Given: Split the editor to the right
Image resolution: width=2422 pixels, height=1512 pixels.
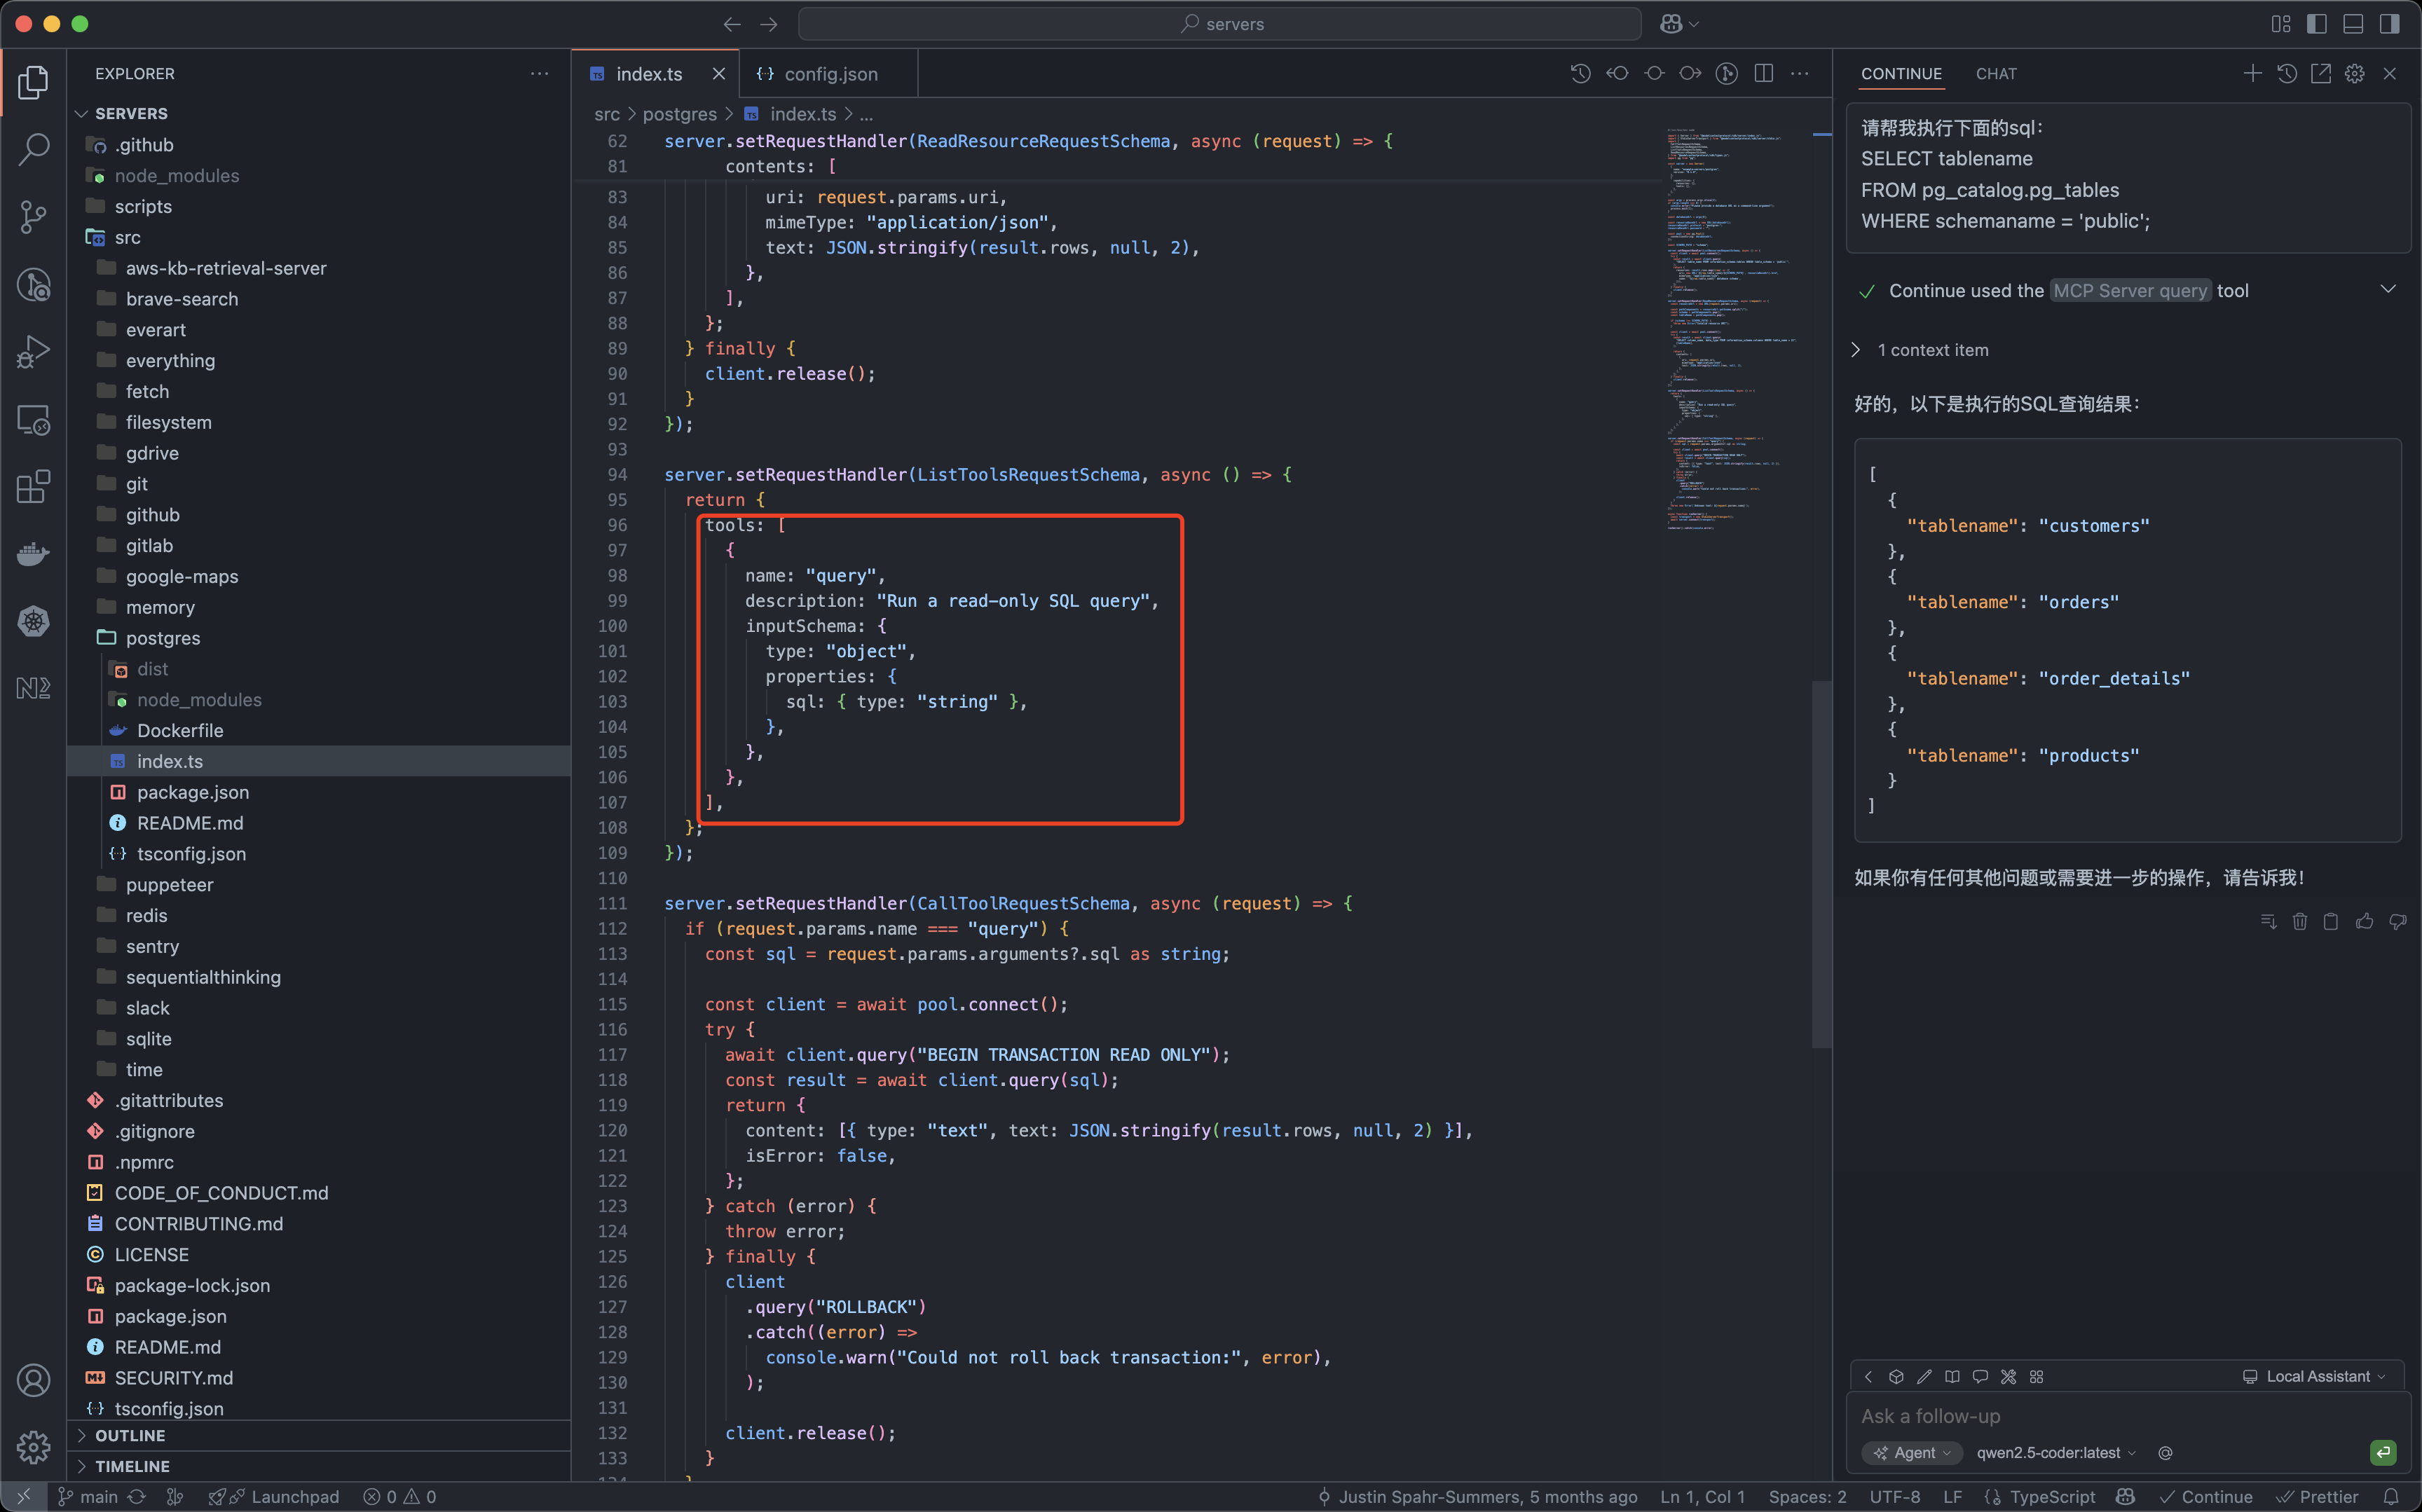Looking at the screenshot, I should tap(1764, 73).
